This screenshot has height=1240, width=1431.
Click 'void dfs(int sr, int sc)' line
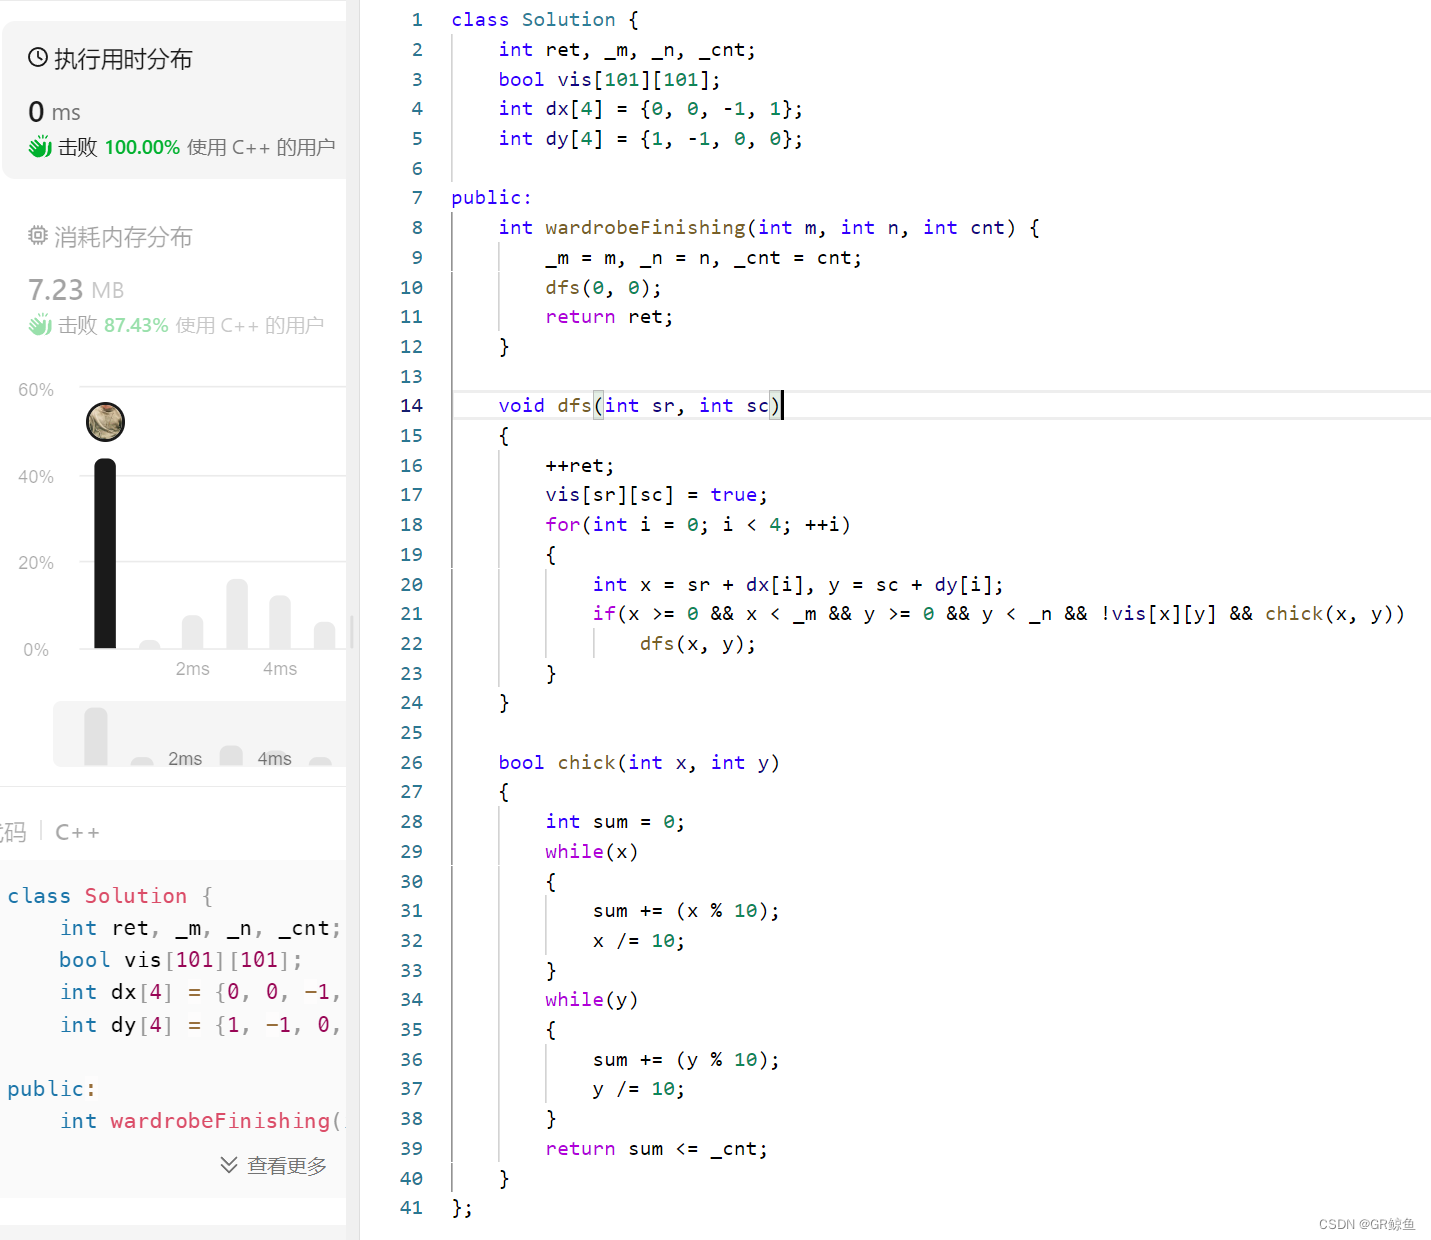[639, 405]
